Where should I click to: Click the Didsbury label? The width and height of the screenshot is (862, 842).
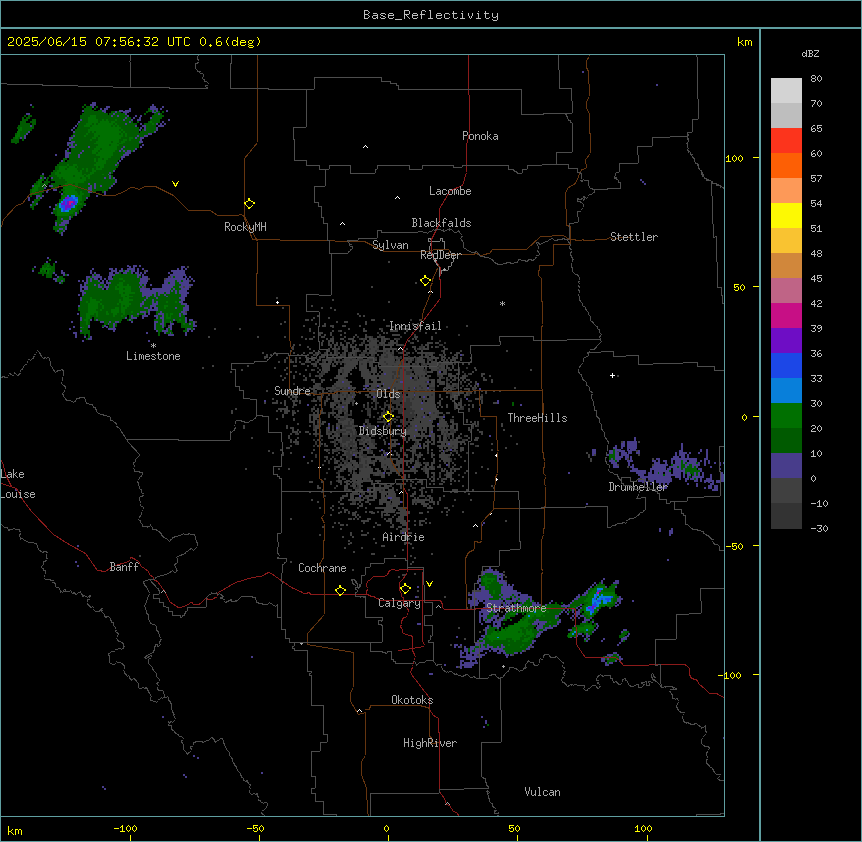click(x=383, y=431)
